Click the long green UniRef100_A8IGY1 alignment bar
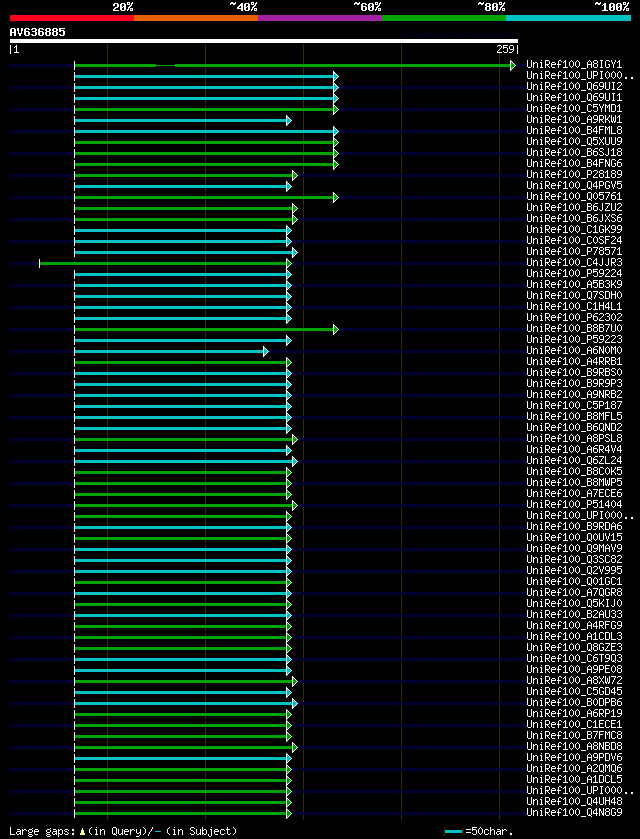The height and width of the screenshot is (839, 640). pyautogui.click(x=292, y=65)
